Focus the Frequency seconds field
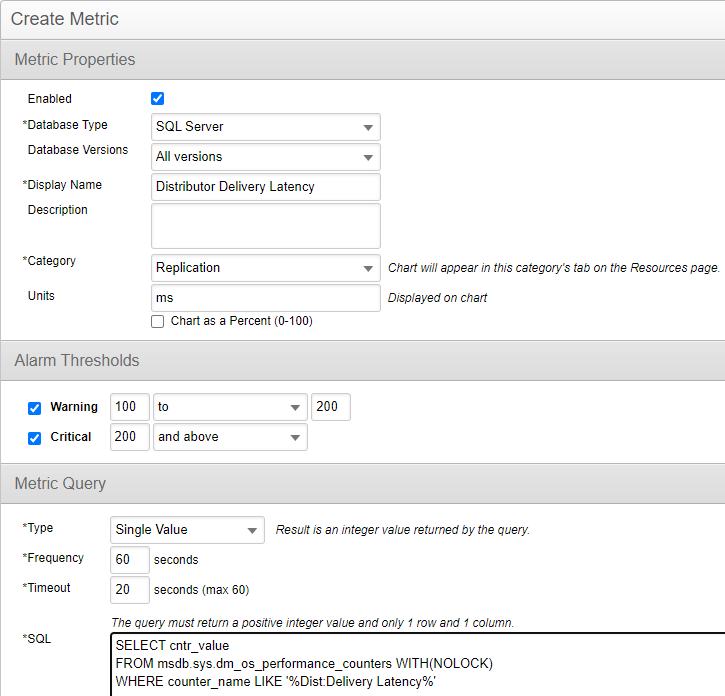Viewport: 725px width, 696px height. (x=129, y=559)
